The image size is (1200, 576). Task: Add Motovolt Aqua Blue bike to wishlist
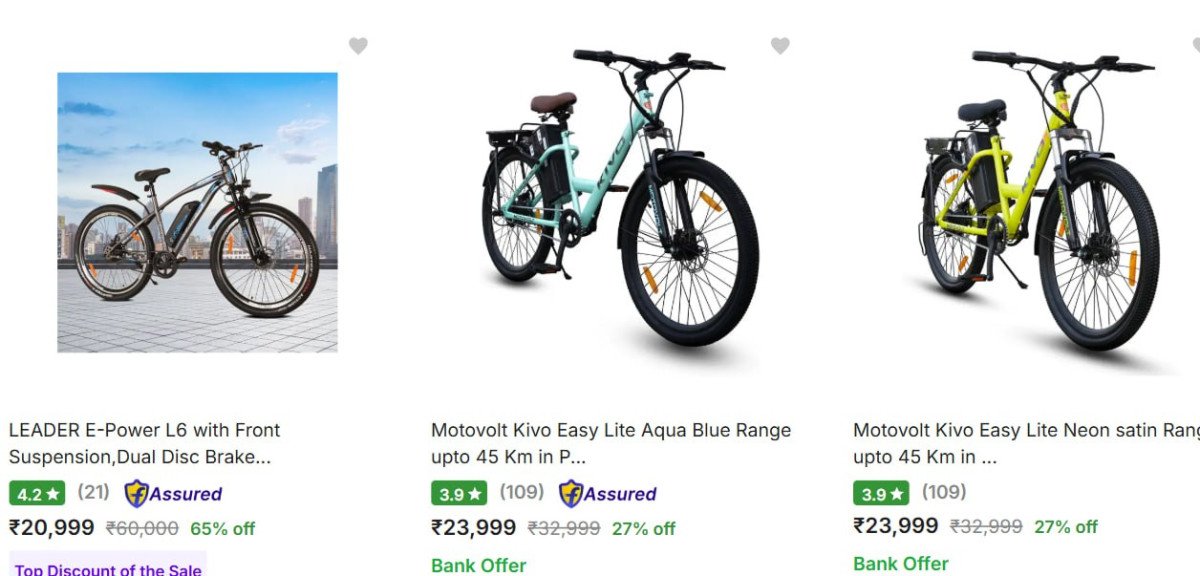(780, 46)
